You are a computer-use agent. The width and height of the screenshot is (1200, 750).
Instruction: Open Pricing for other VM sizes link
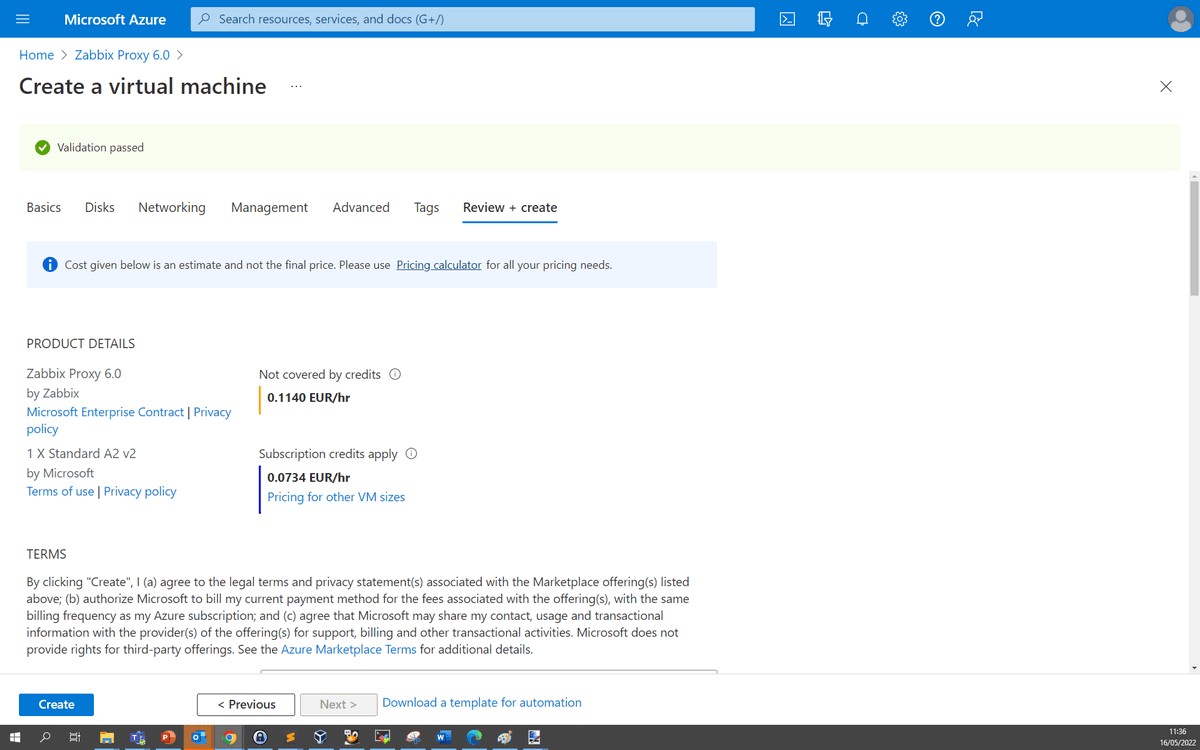[336, 497]
